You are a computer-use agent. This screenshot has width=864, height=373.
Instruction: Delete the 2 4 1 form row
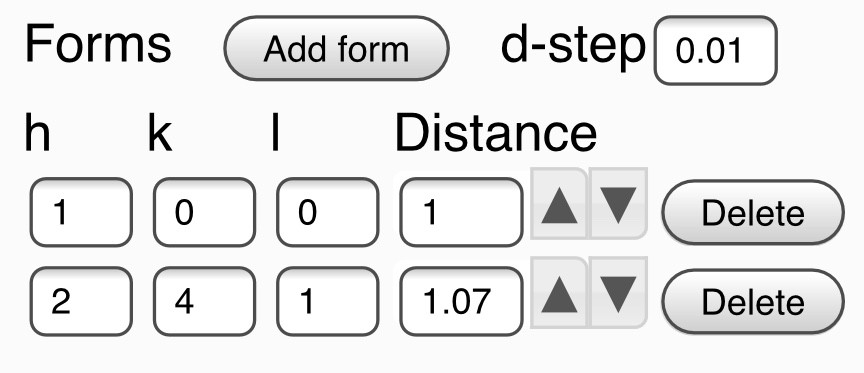pyautogui.click(x=753, y=301)
